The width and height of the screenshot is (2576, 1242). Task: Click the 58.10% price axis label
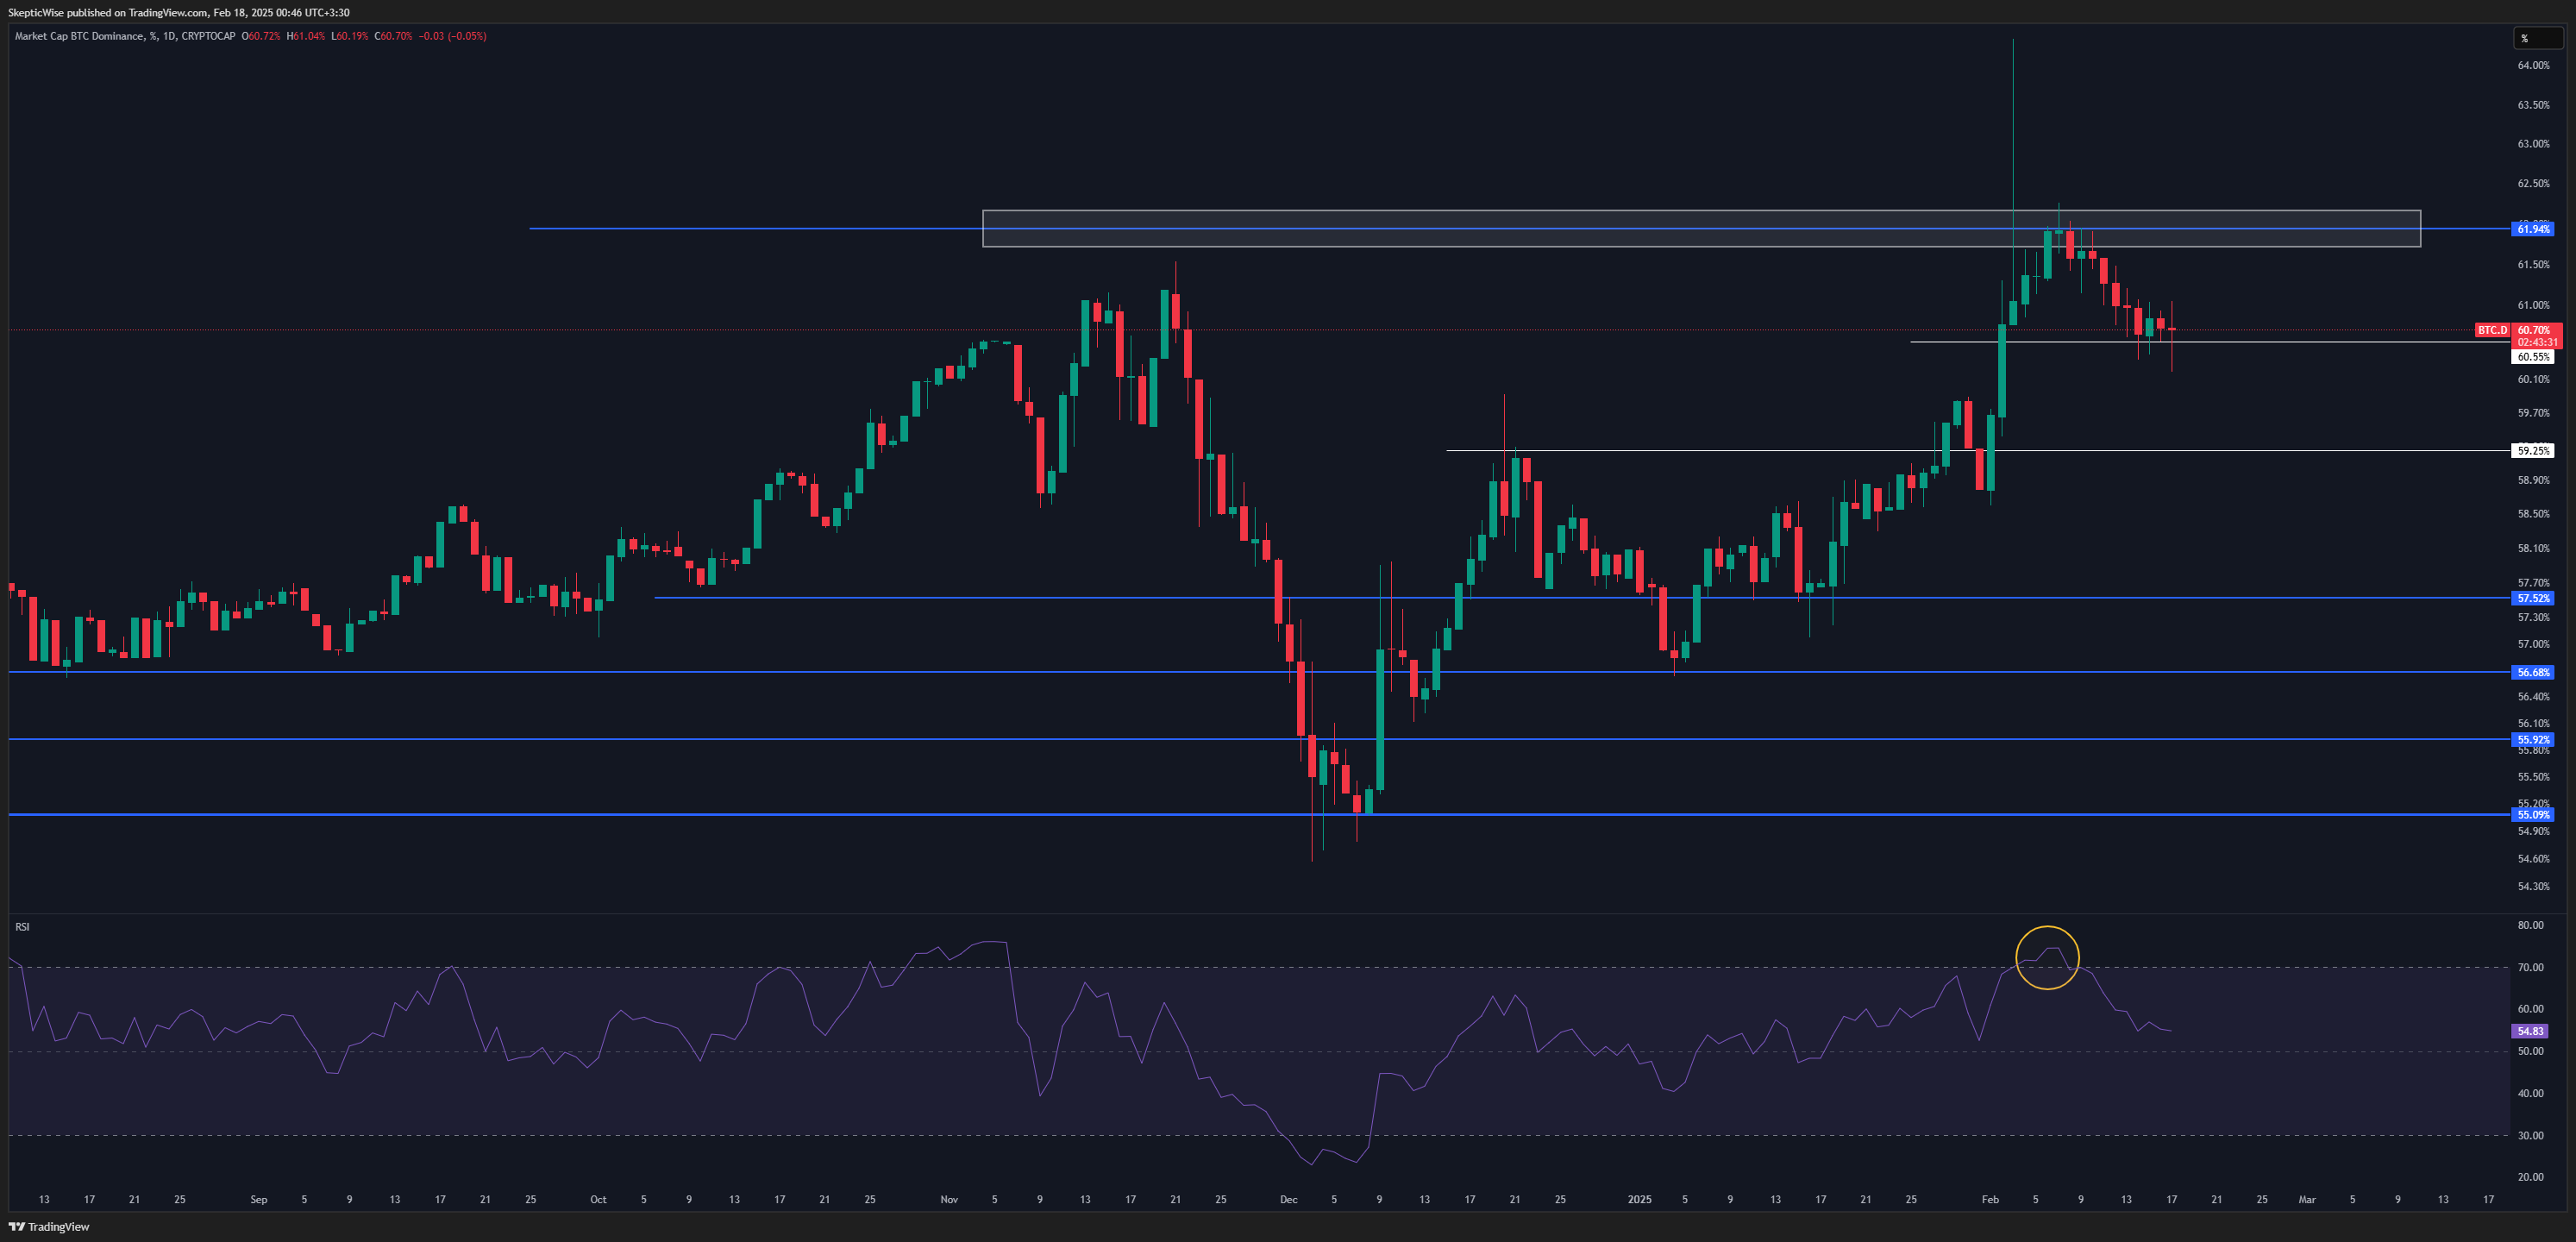pyautogui.click(x=2533, y=548)
